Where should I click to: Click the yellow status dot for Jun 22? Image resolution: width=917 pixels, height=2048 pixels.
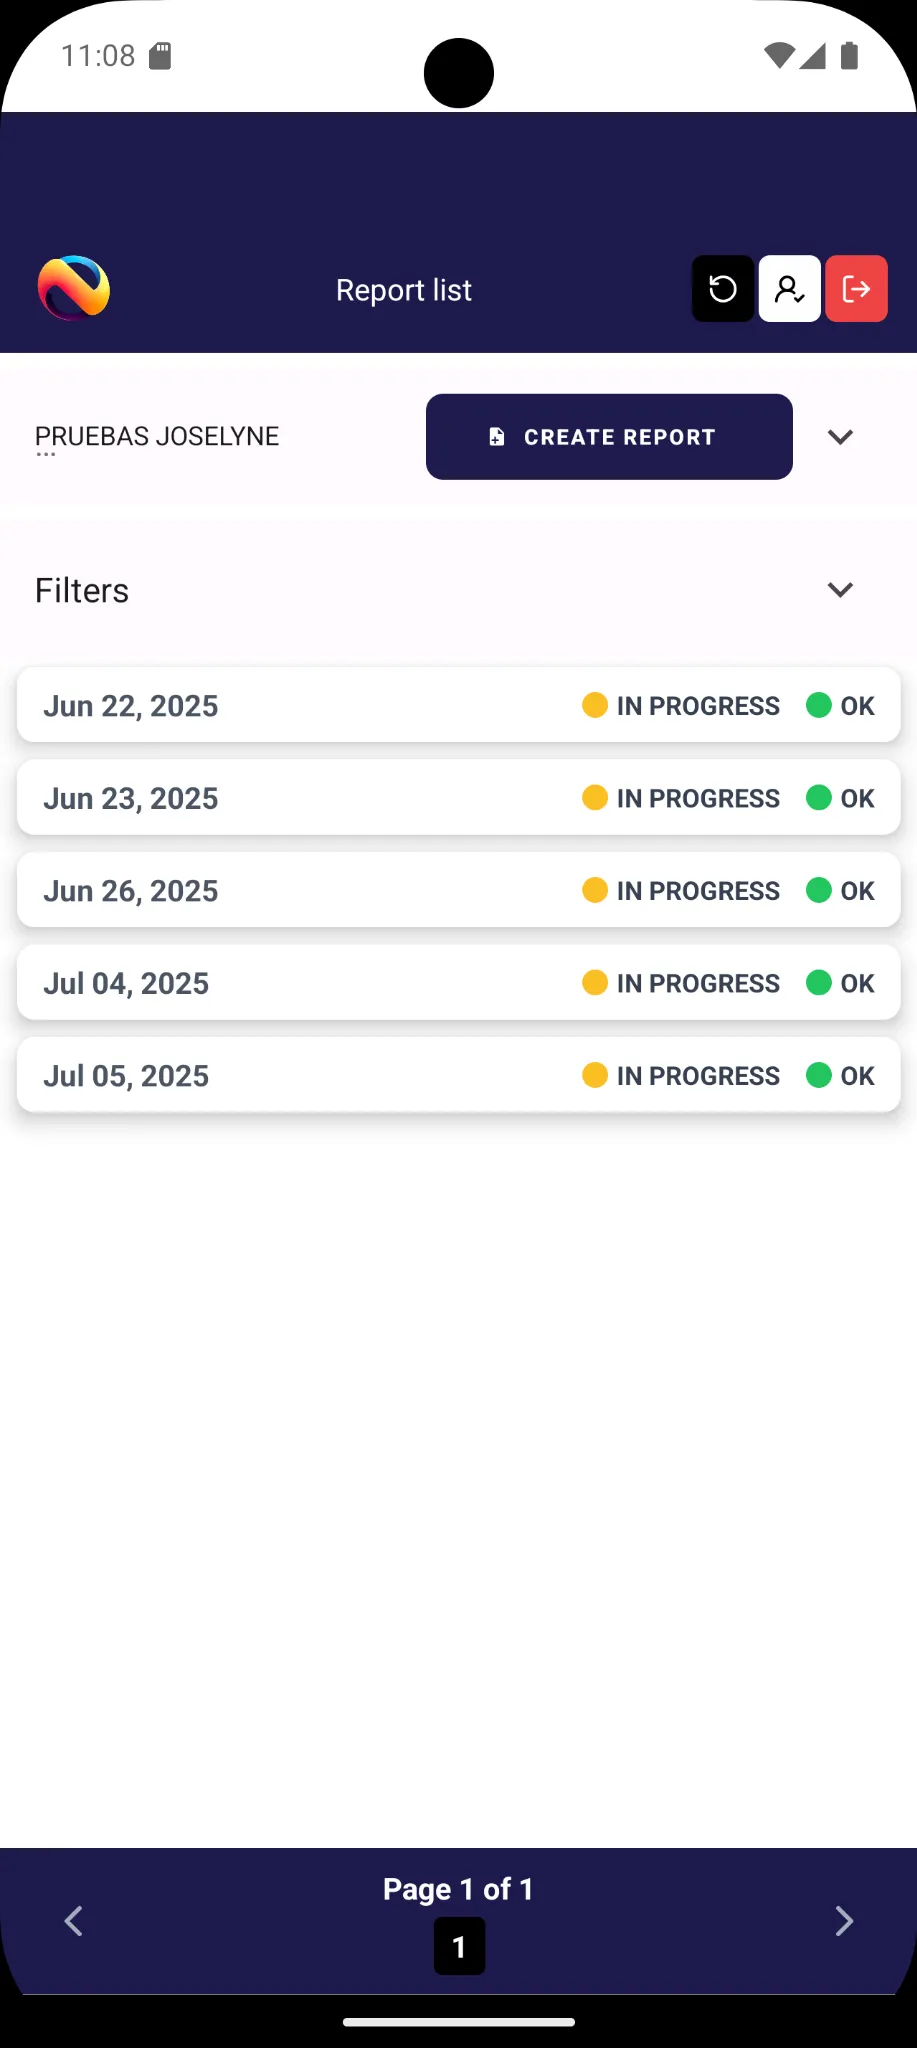point(595,705)
